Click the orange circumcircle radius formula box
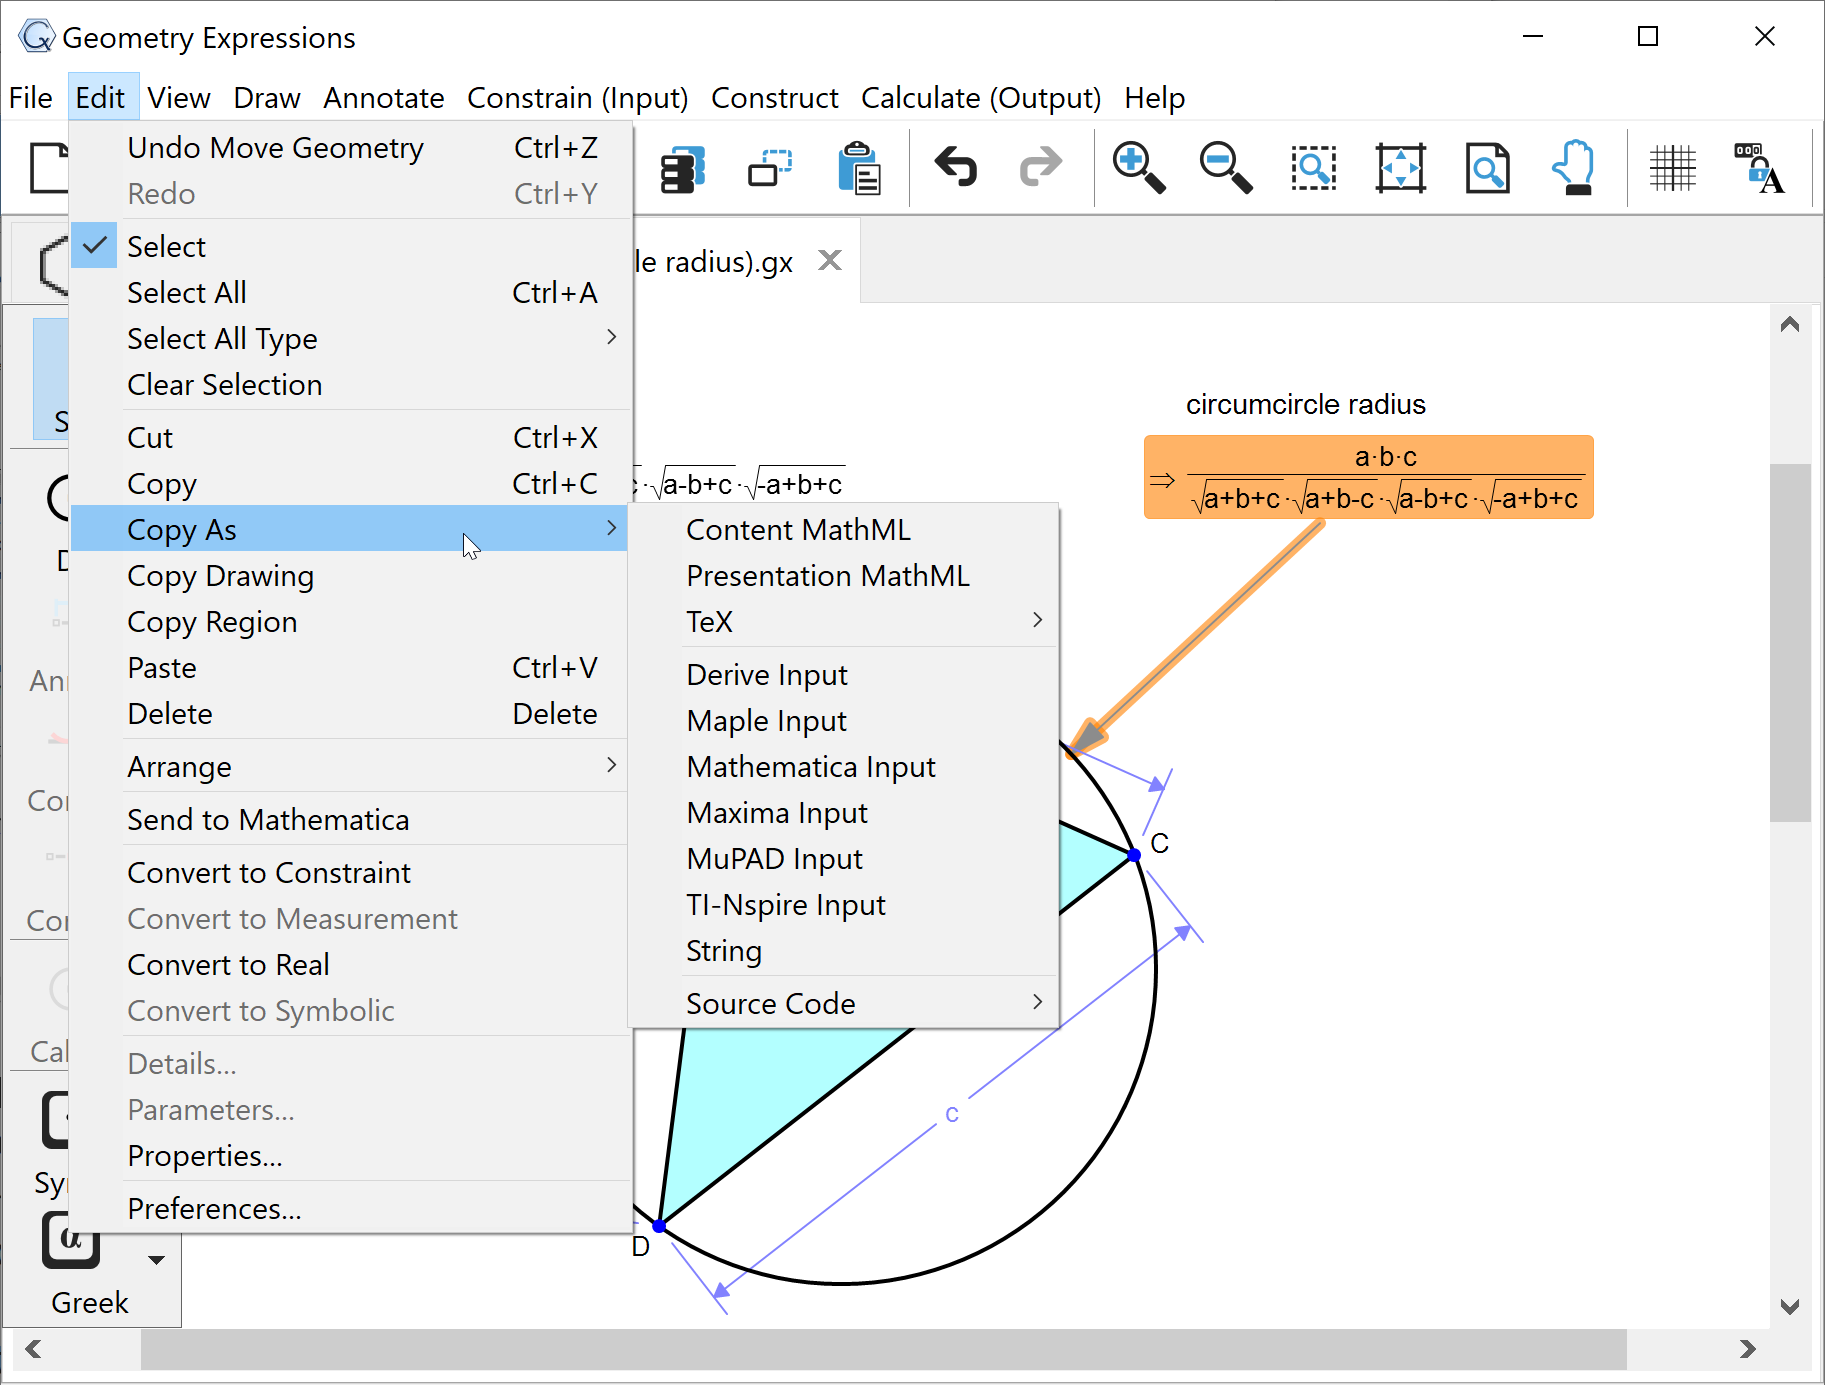 (1368, 478)
